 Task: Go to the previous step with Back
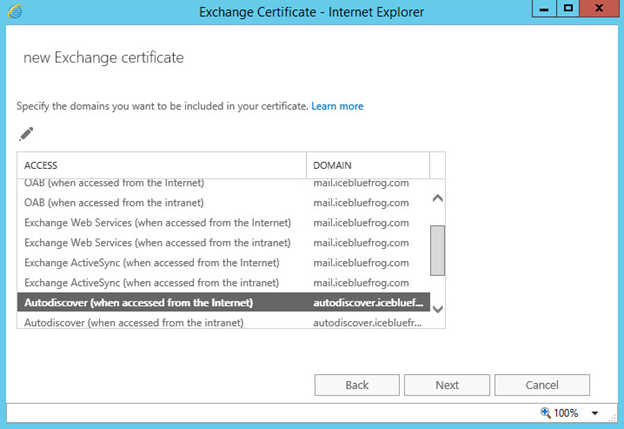357,385
